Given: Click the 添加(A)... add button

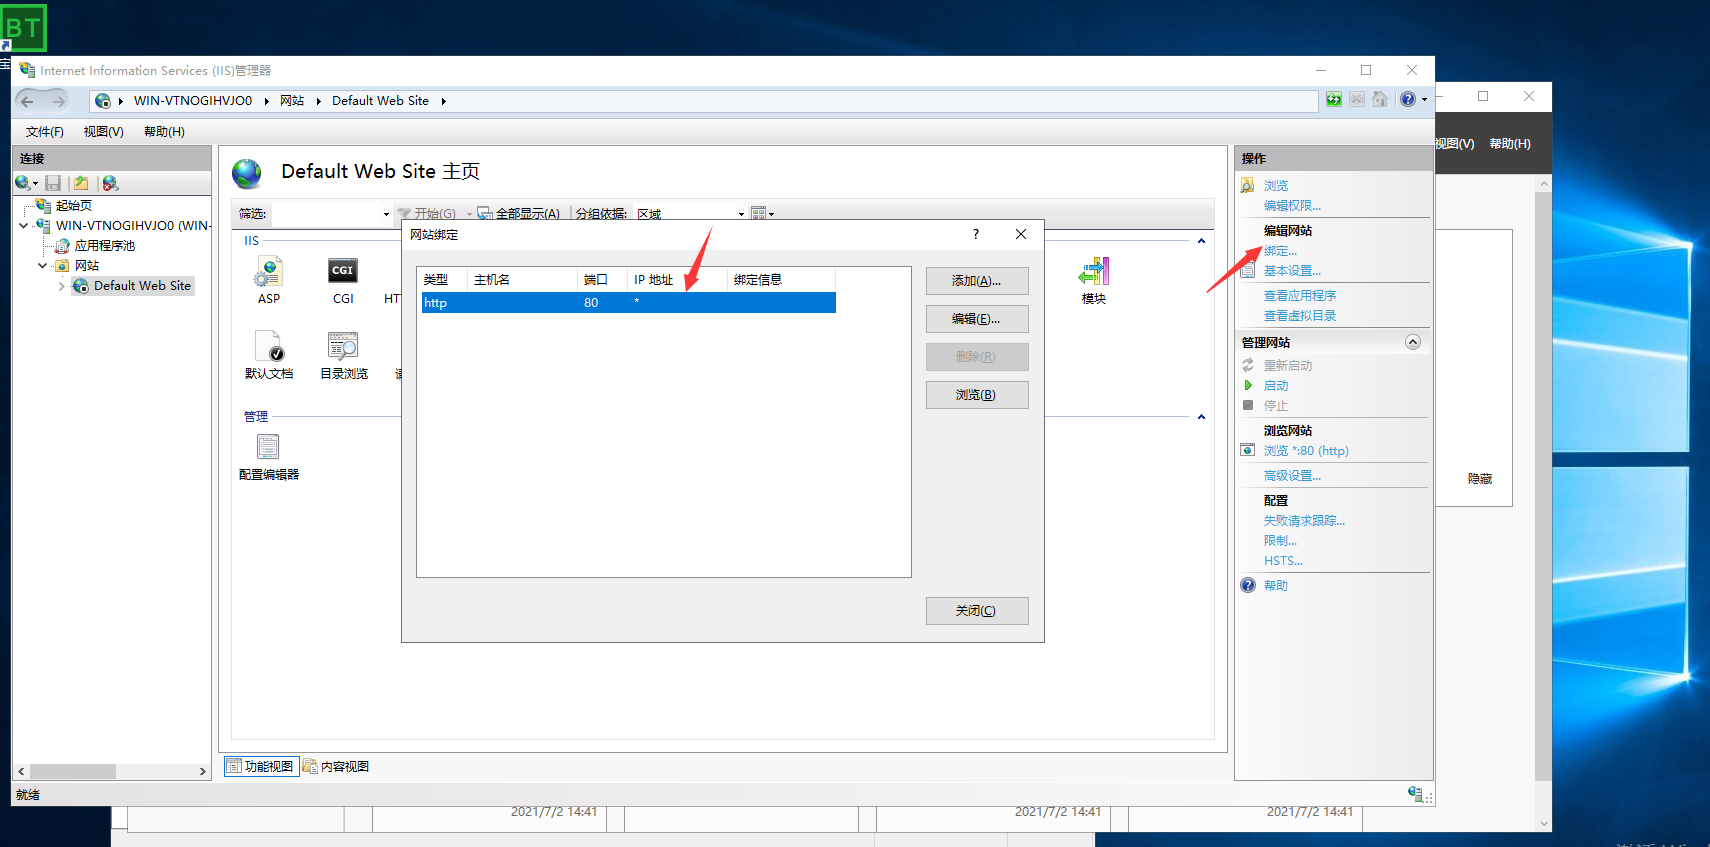Looking at the screenshot, I should (977, 281).
